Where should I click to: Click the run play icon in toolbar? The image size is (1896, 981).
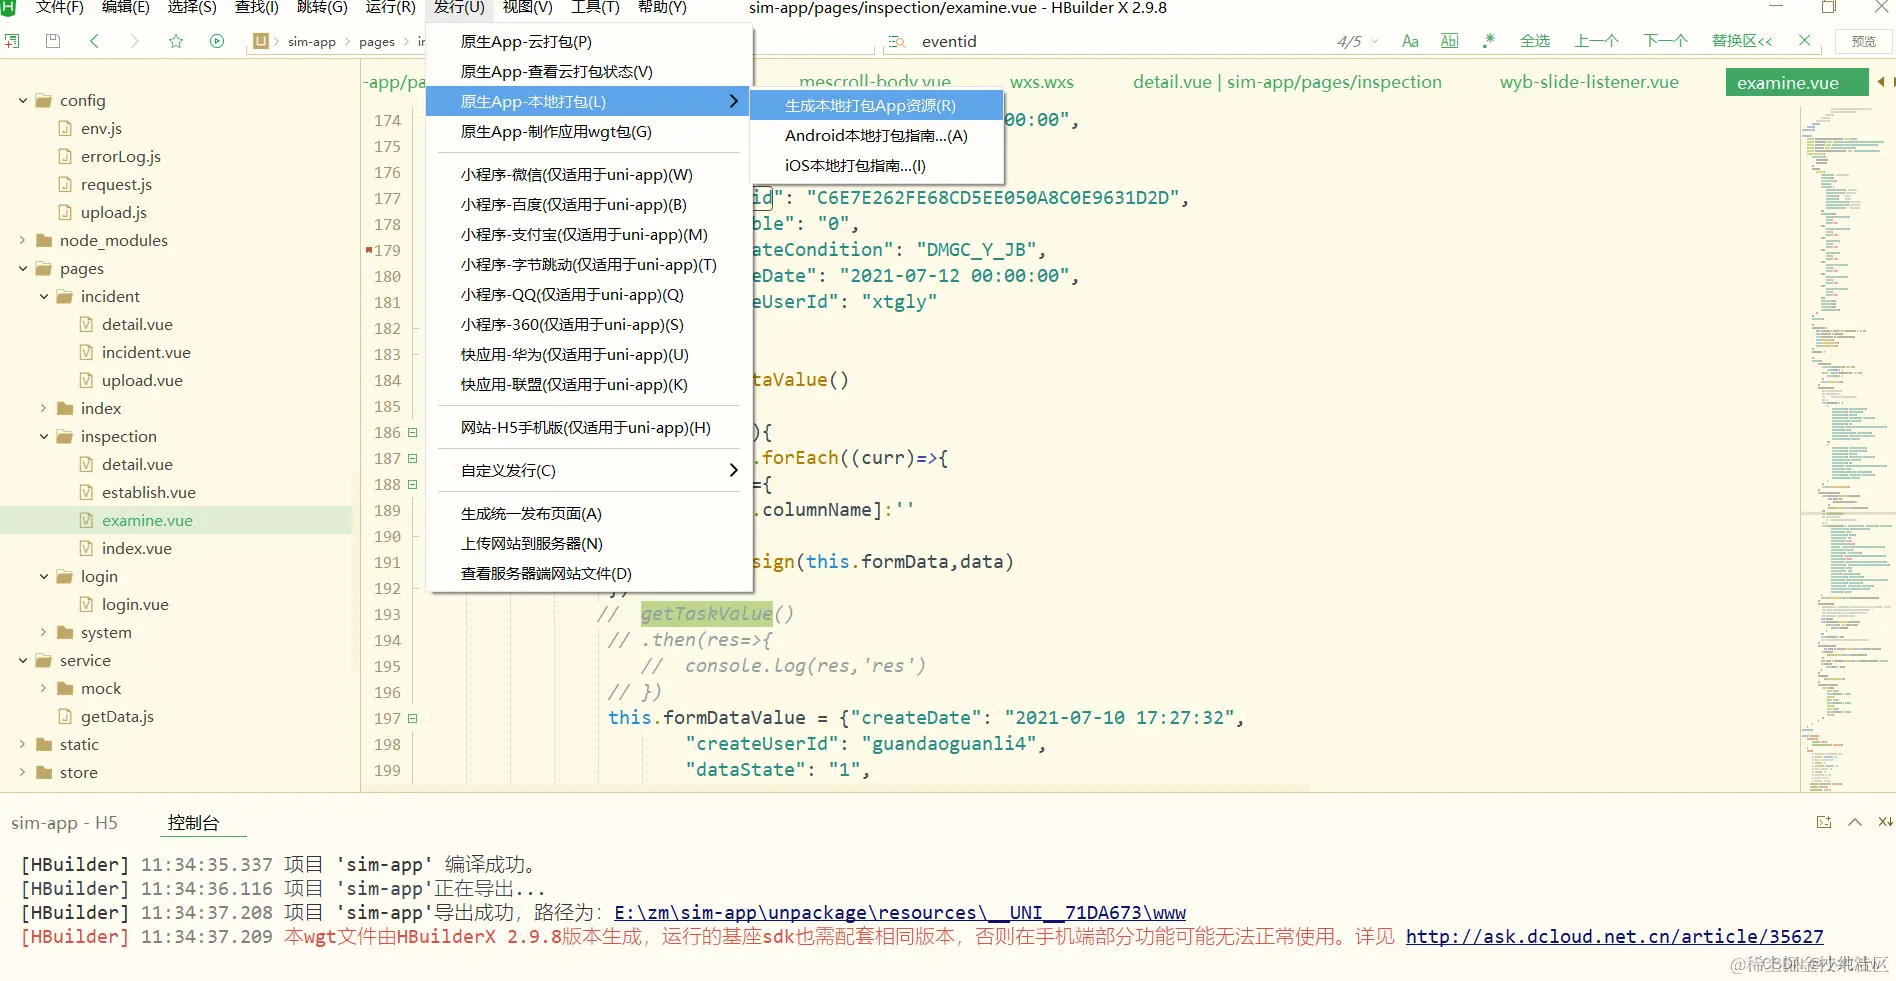coord(217,41)
